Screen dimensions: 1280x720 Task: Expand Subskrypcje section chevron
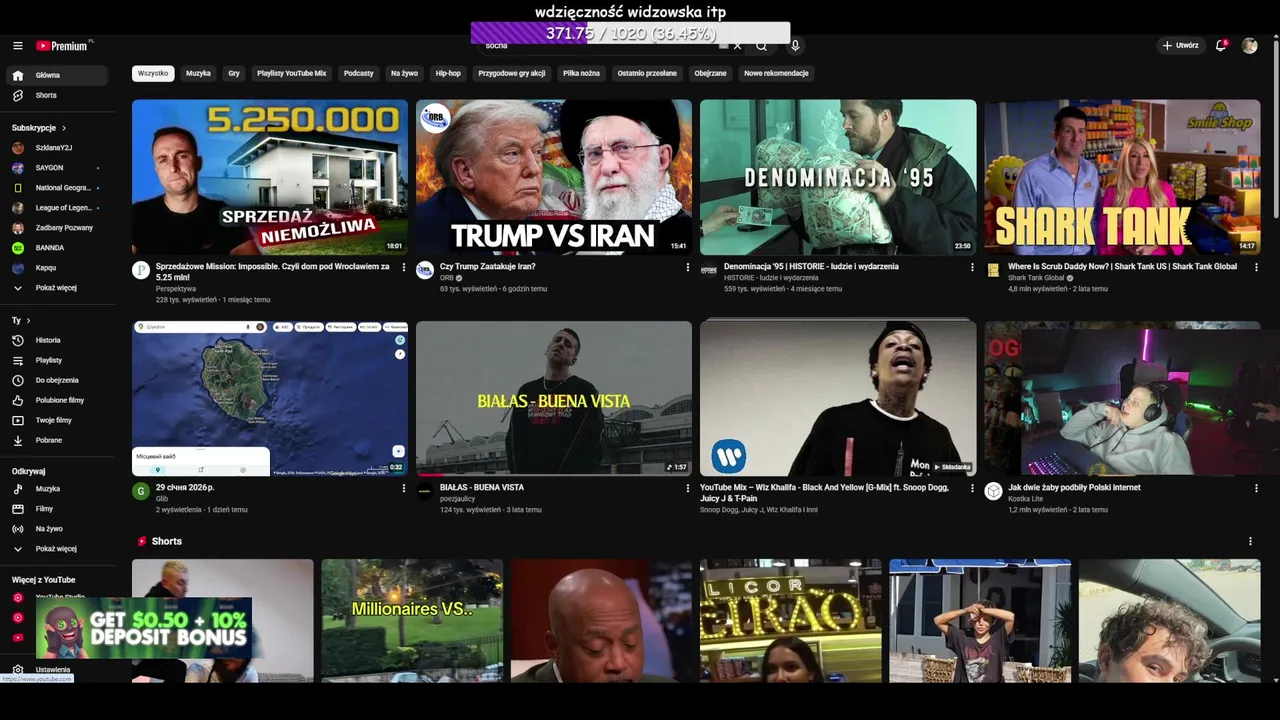(x=64, y=128)
